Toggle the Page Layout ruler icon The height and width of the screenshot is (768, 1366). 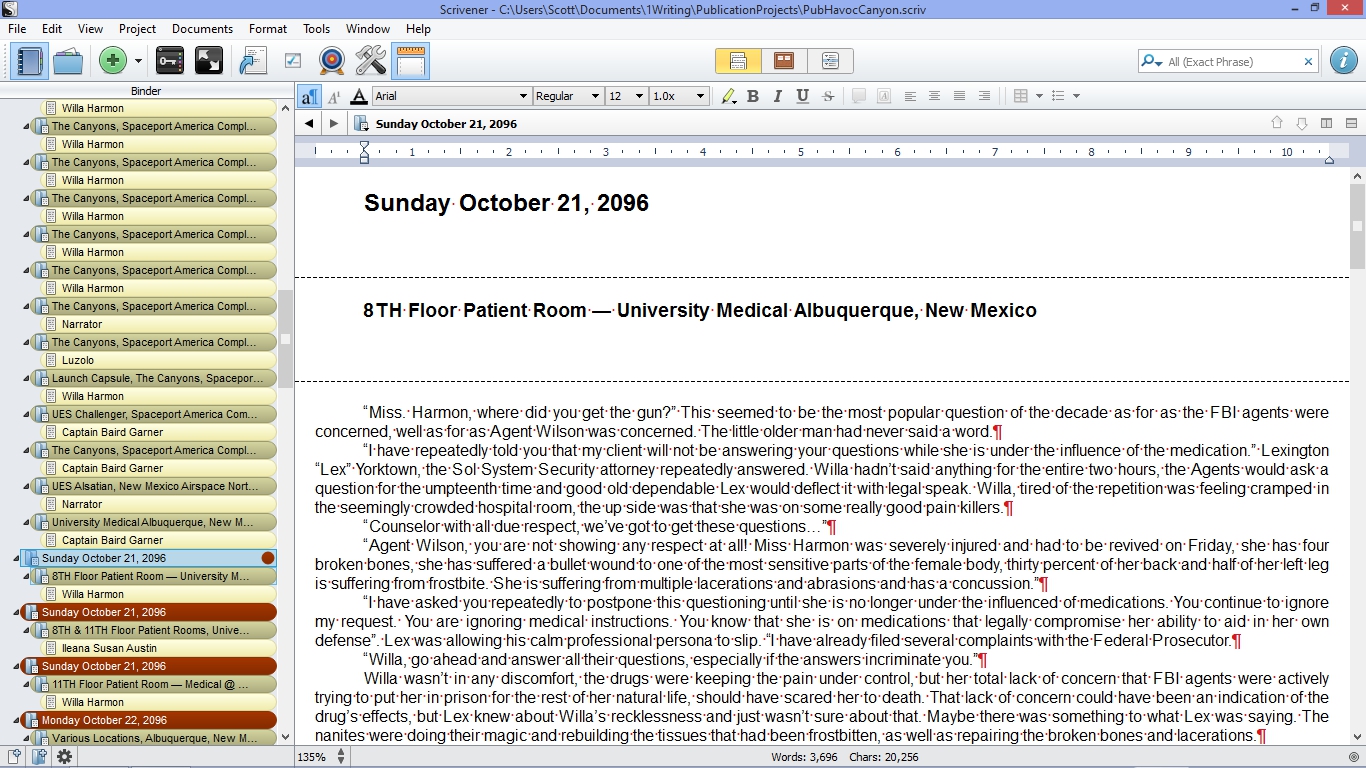(x=411, y=61)
